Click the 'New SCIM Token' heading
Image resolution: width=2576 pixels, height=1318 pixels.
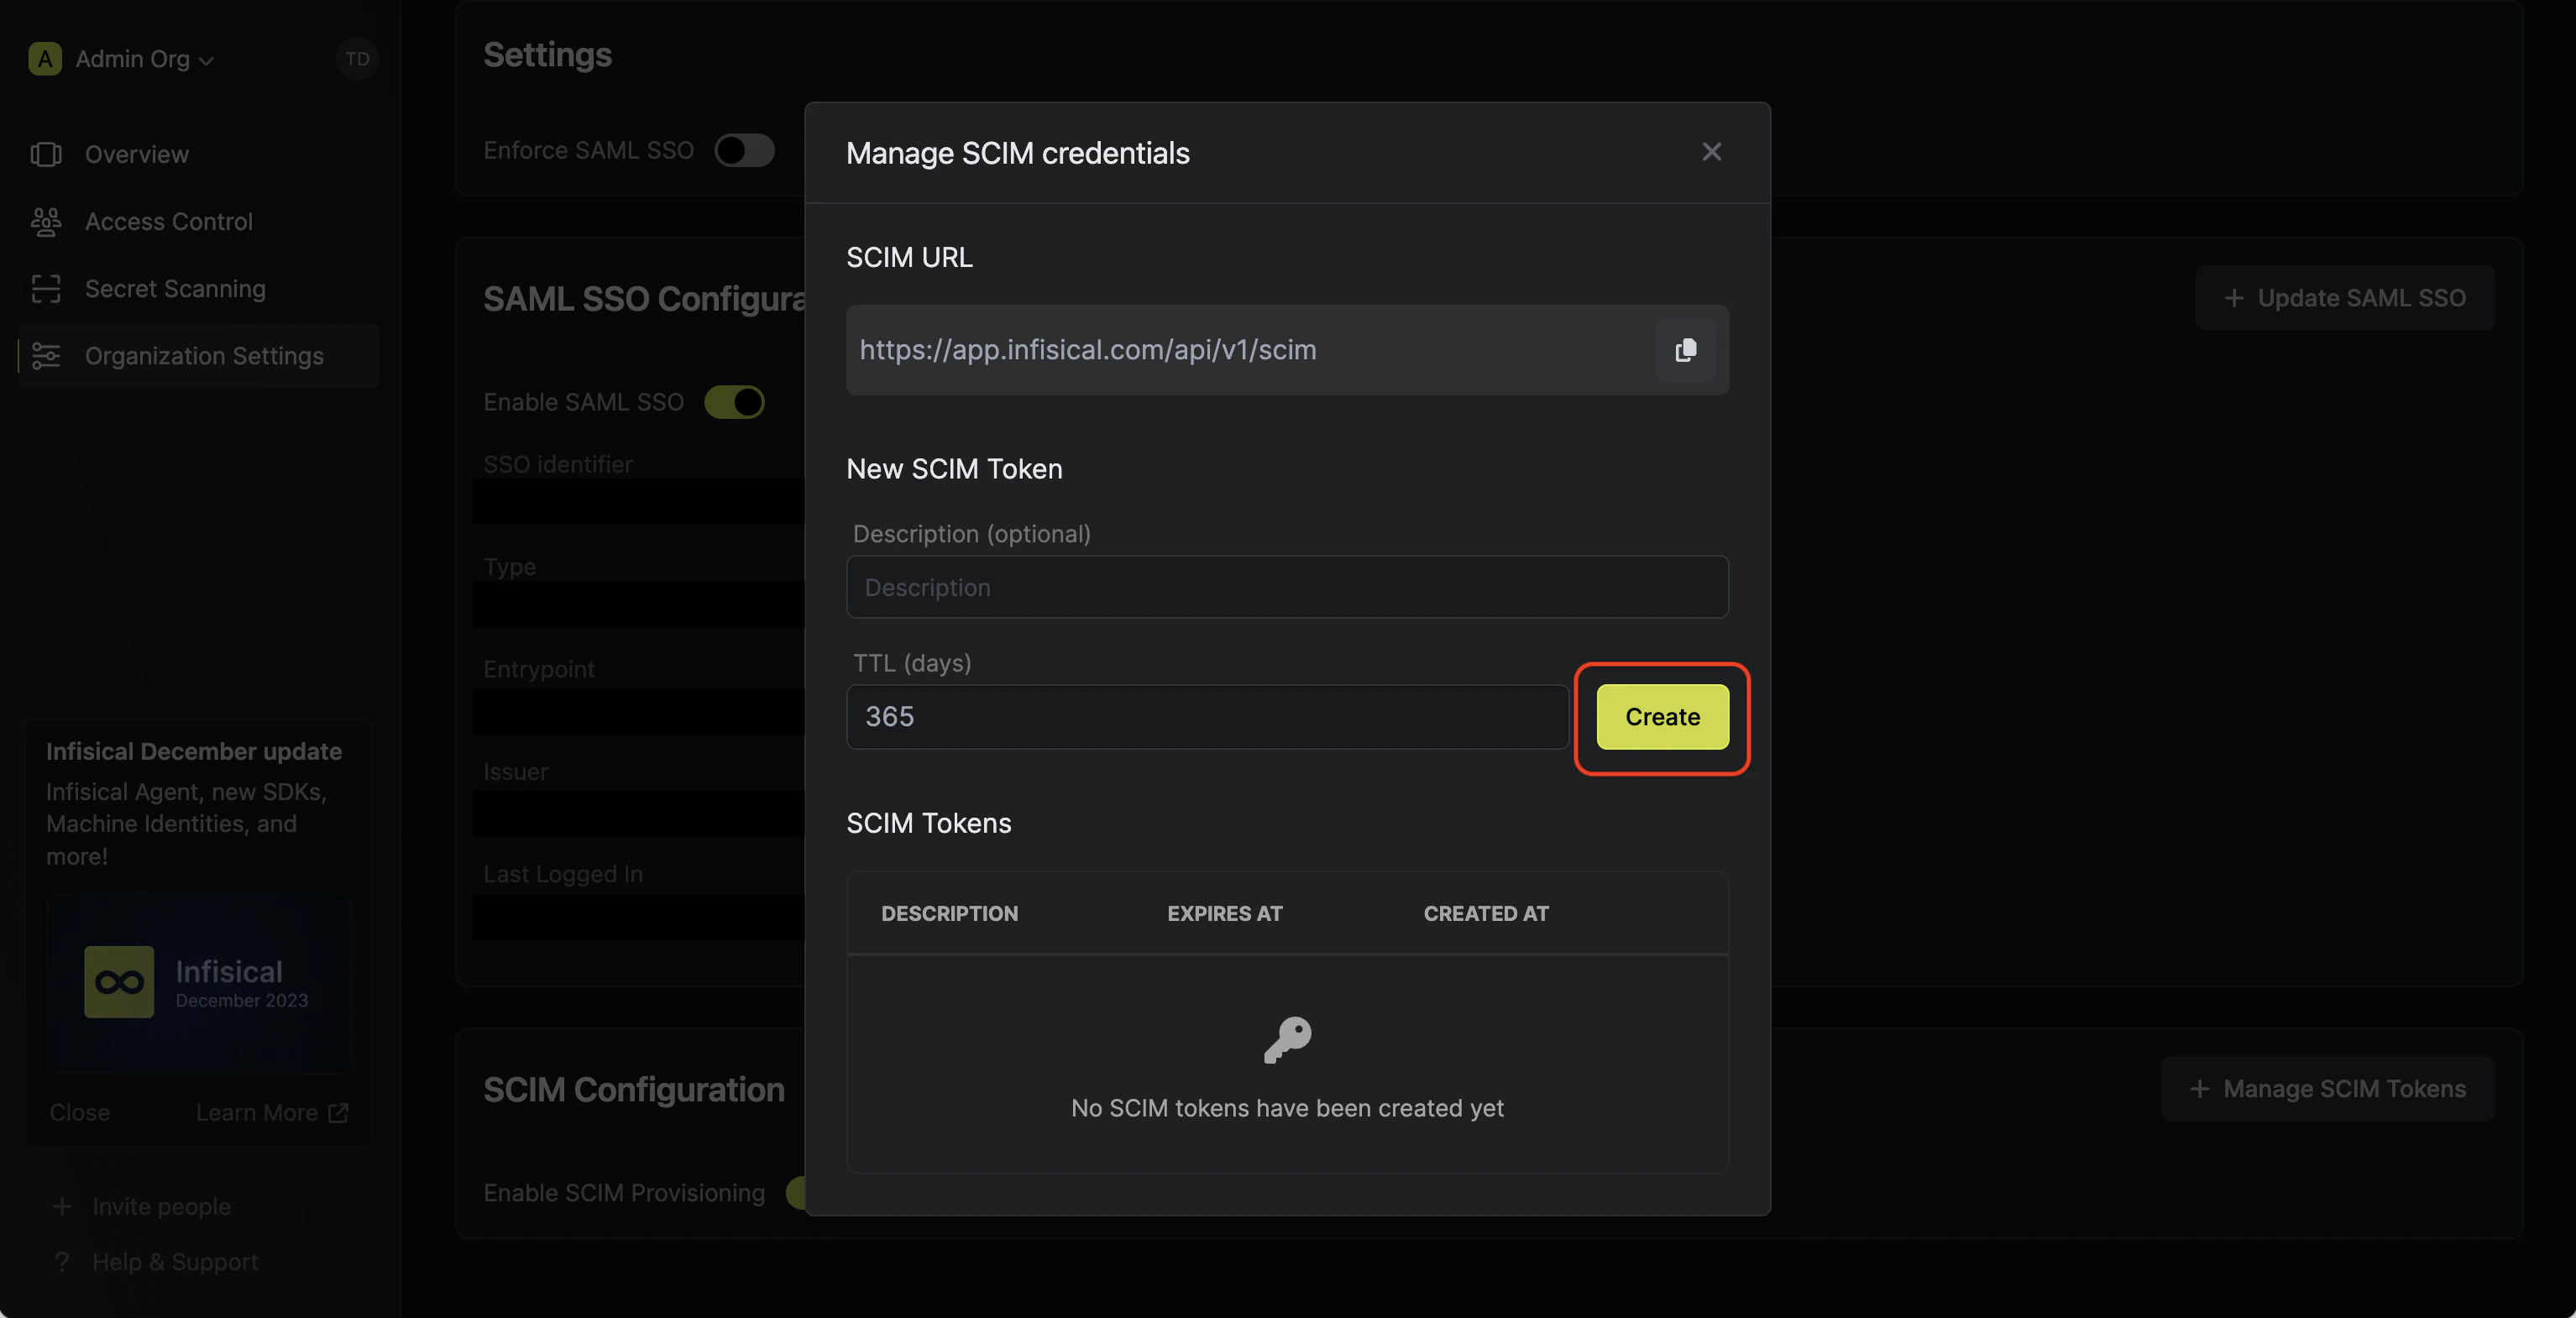[954, 469]
